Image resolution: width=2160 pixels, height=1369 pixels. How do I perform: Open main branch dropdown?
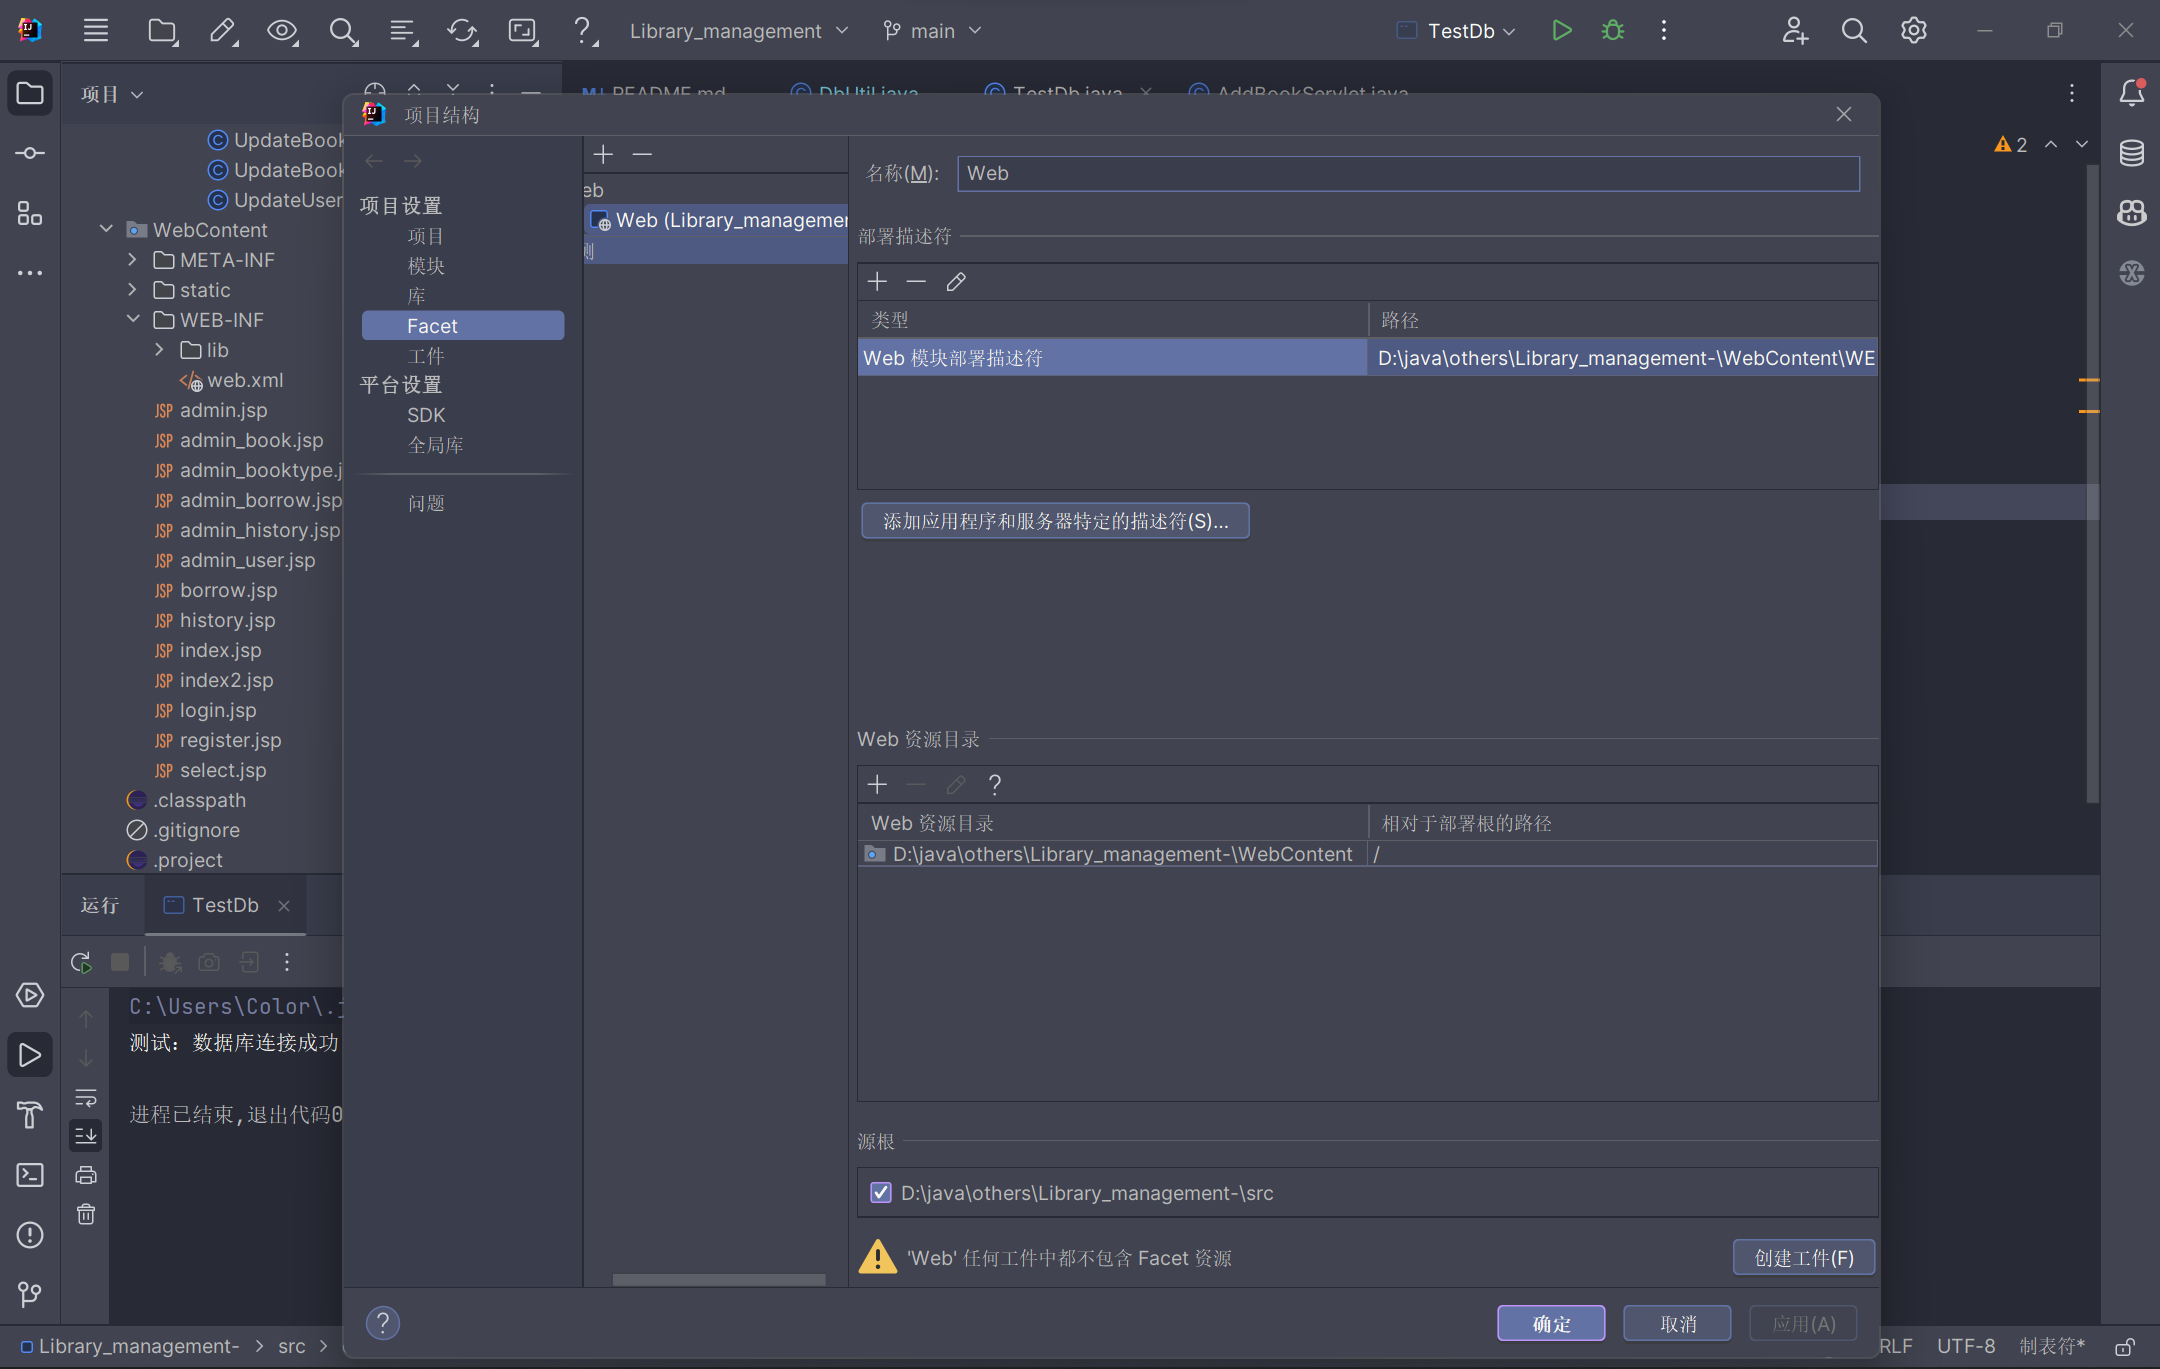[x=933, y=31]
